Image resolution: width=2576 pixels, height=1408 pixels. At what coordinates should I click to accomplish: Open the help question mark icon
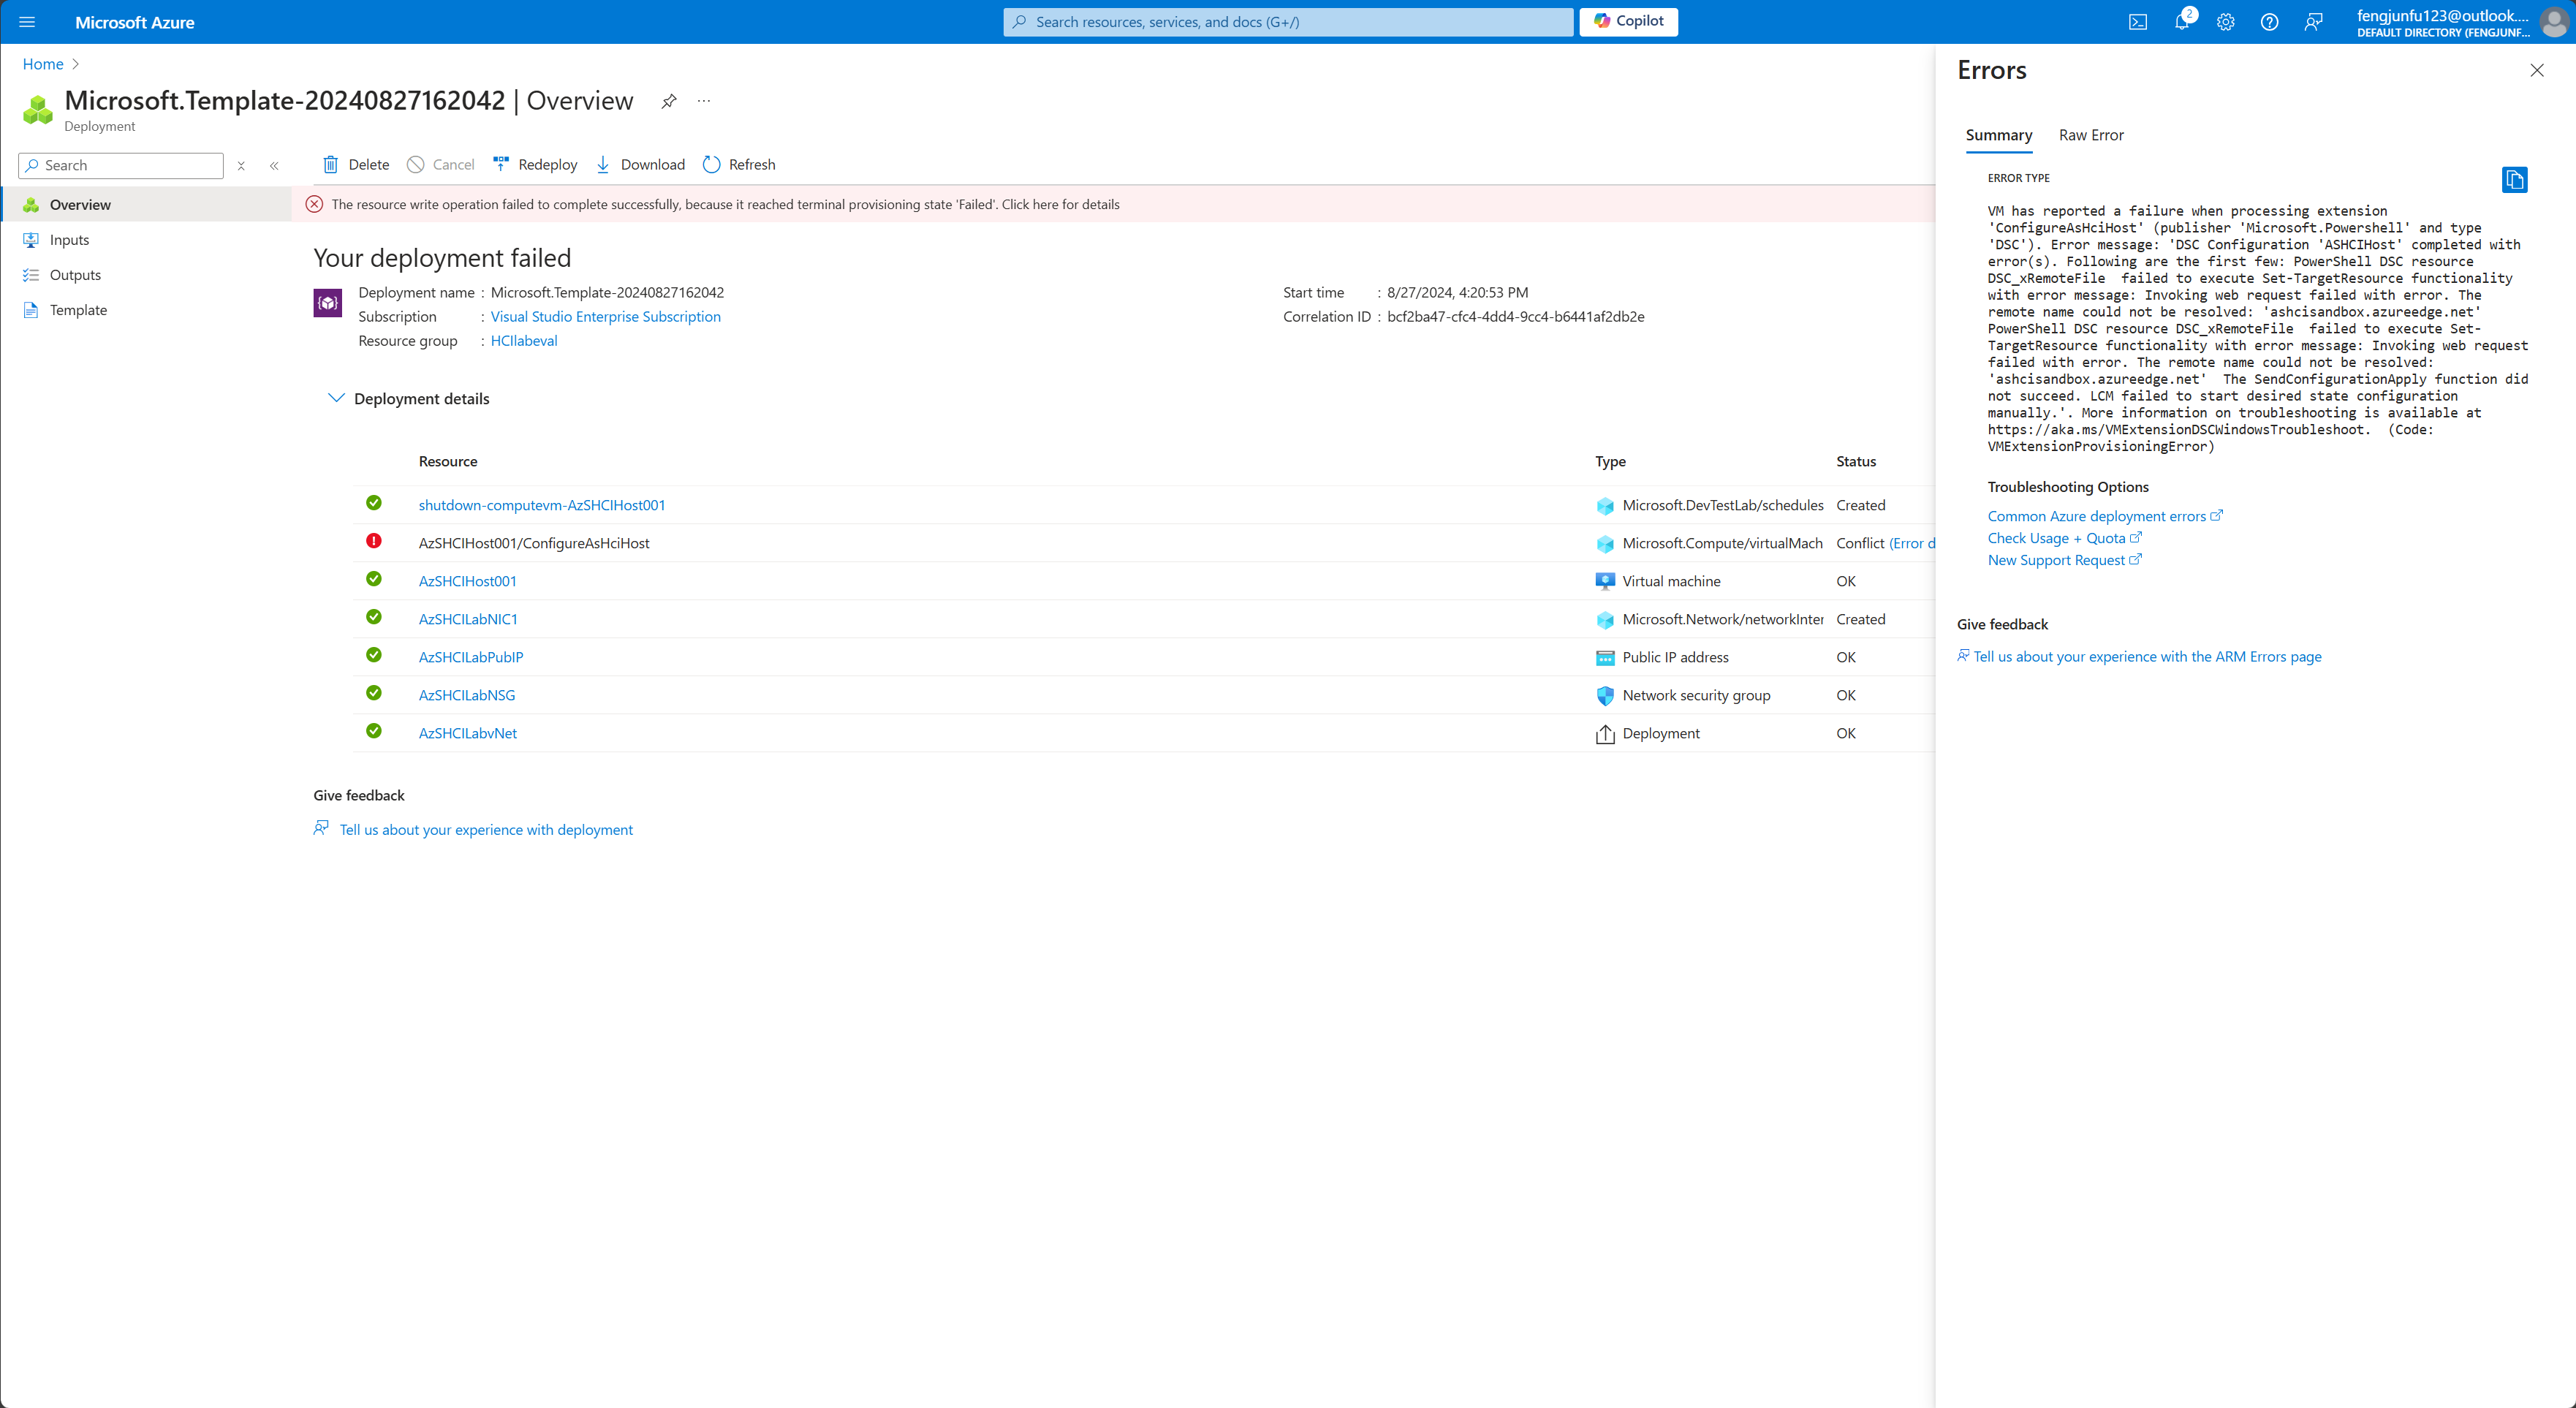click(2269, 22)
